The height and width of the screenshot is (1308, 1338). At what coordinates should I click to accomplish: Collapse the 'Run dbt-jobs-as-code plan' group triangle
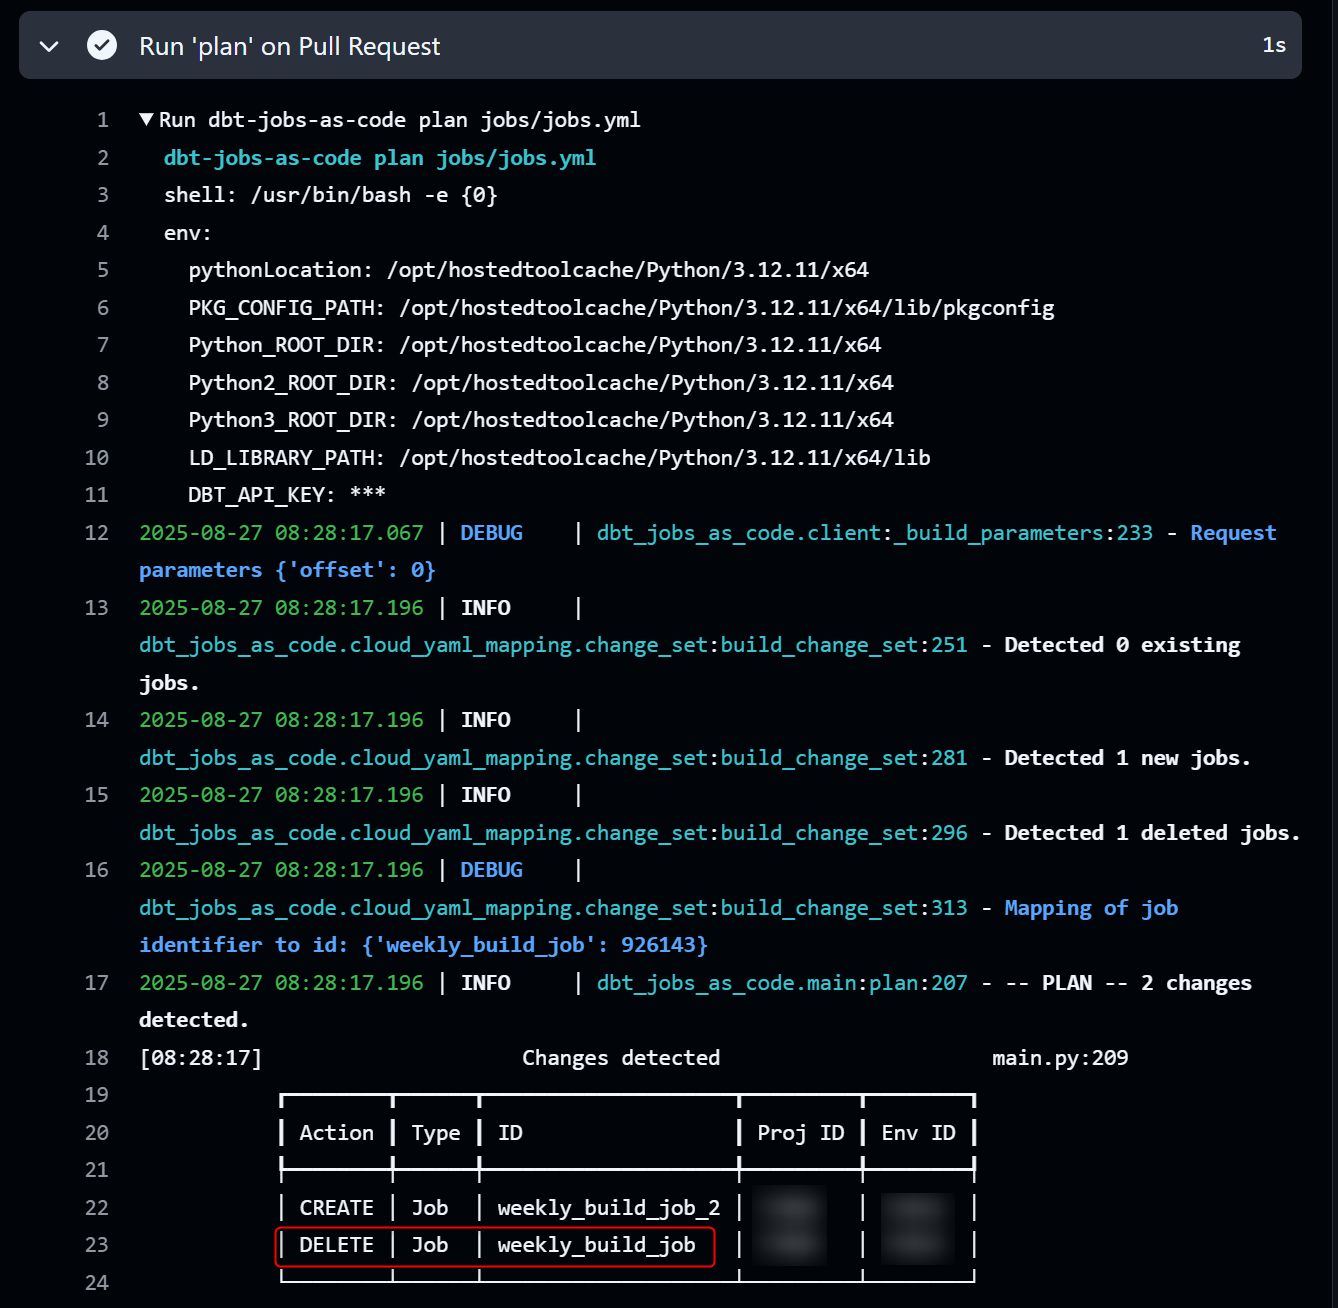tap(147, 120)
